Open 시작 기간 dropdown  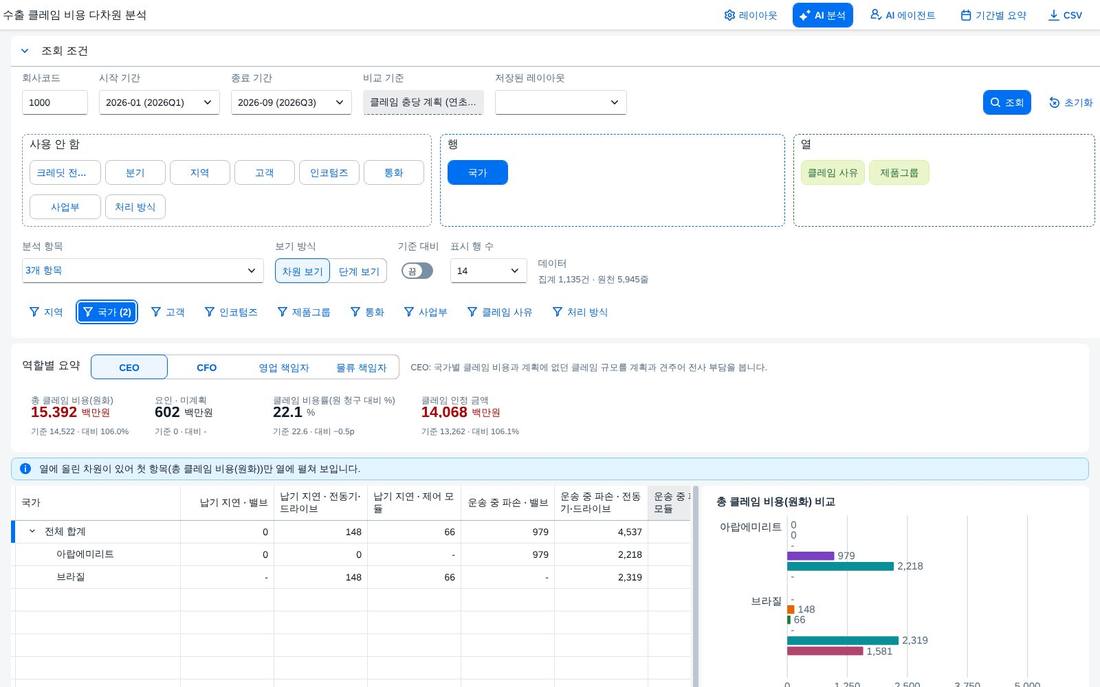[159, 102]
